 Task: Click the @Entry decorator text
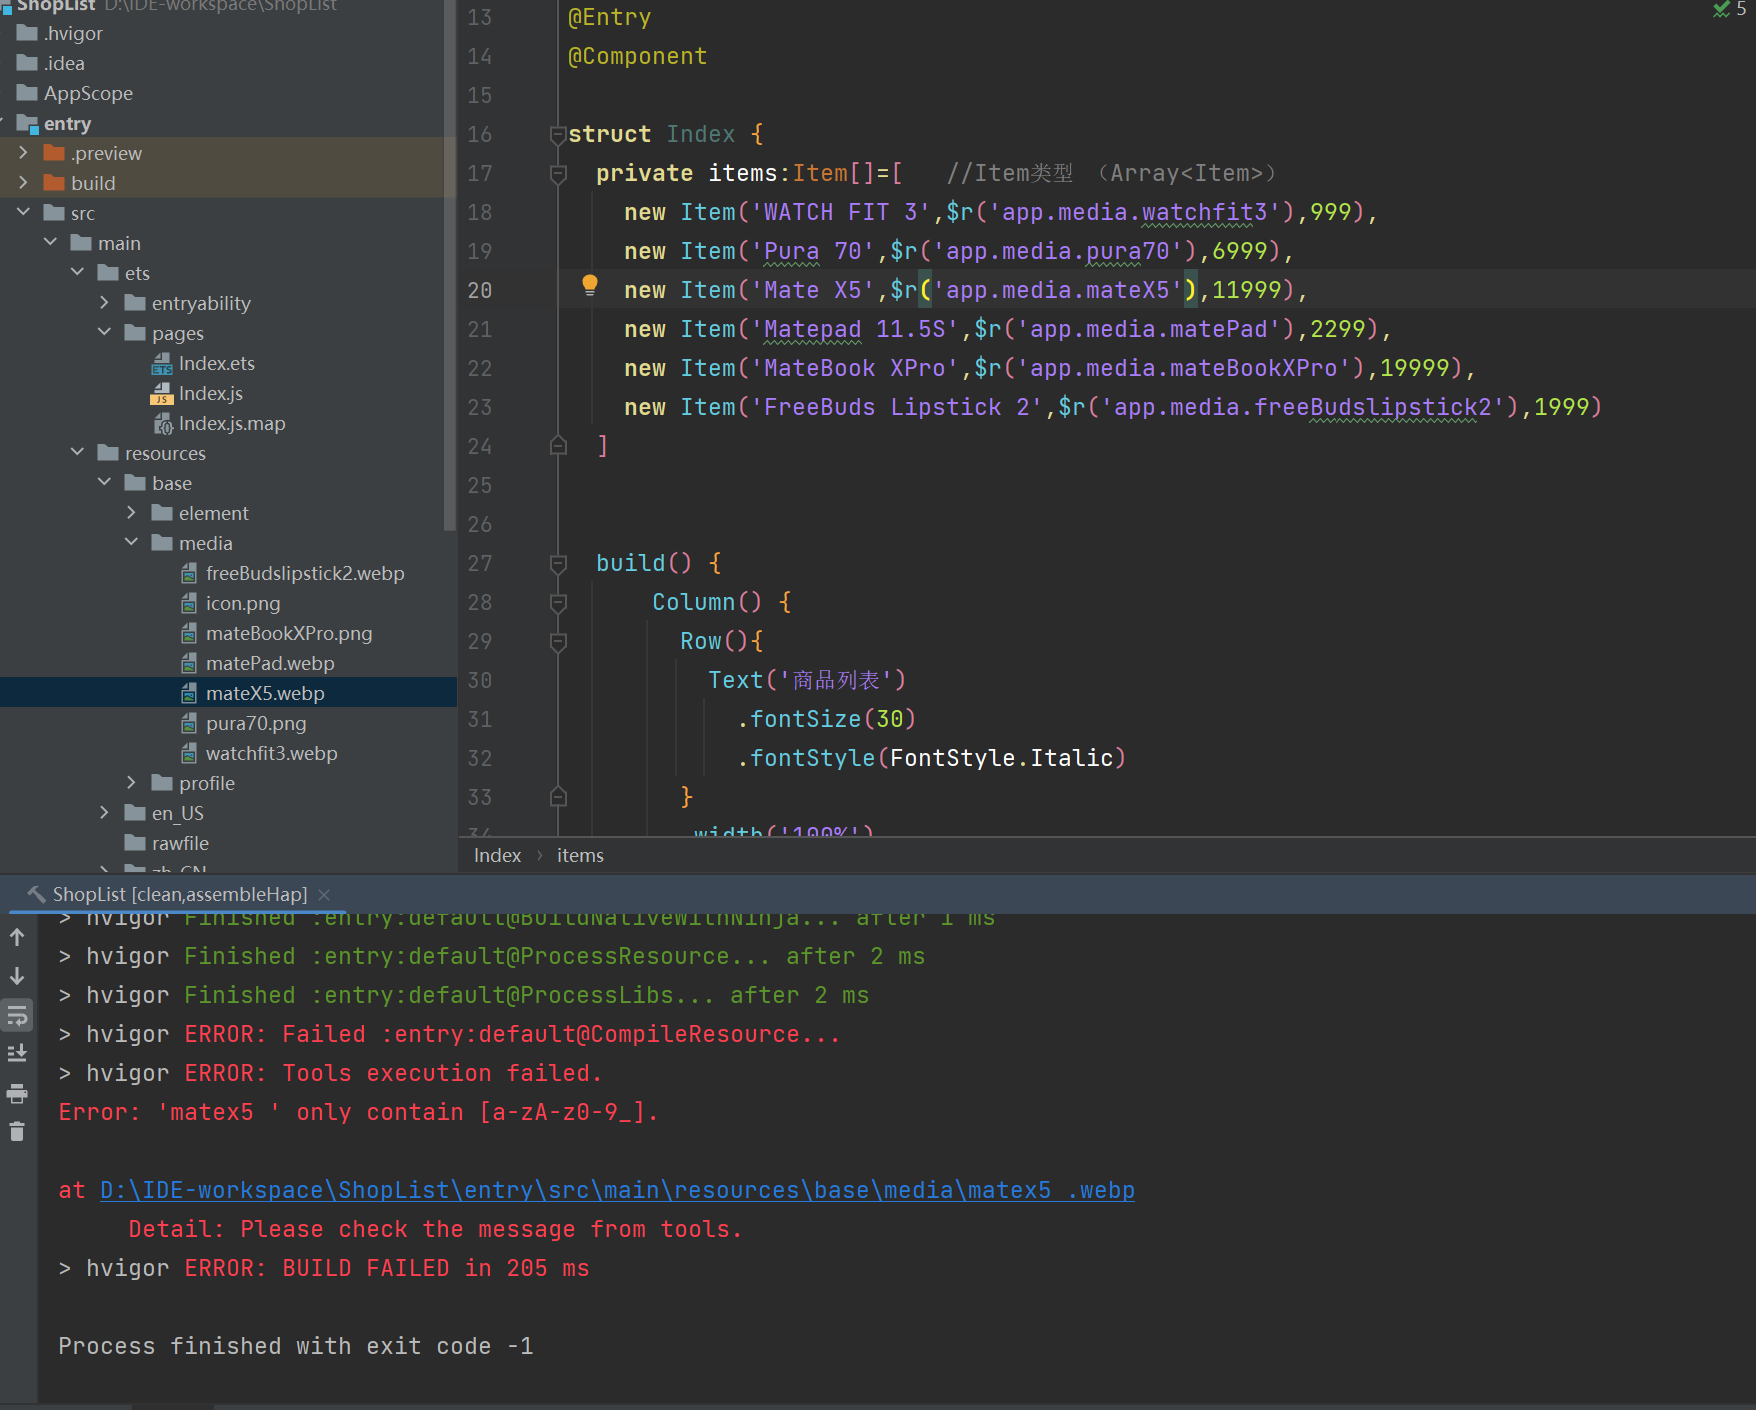pyautogui.click(x=610, y=17)
